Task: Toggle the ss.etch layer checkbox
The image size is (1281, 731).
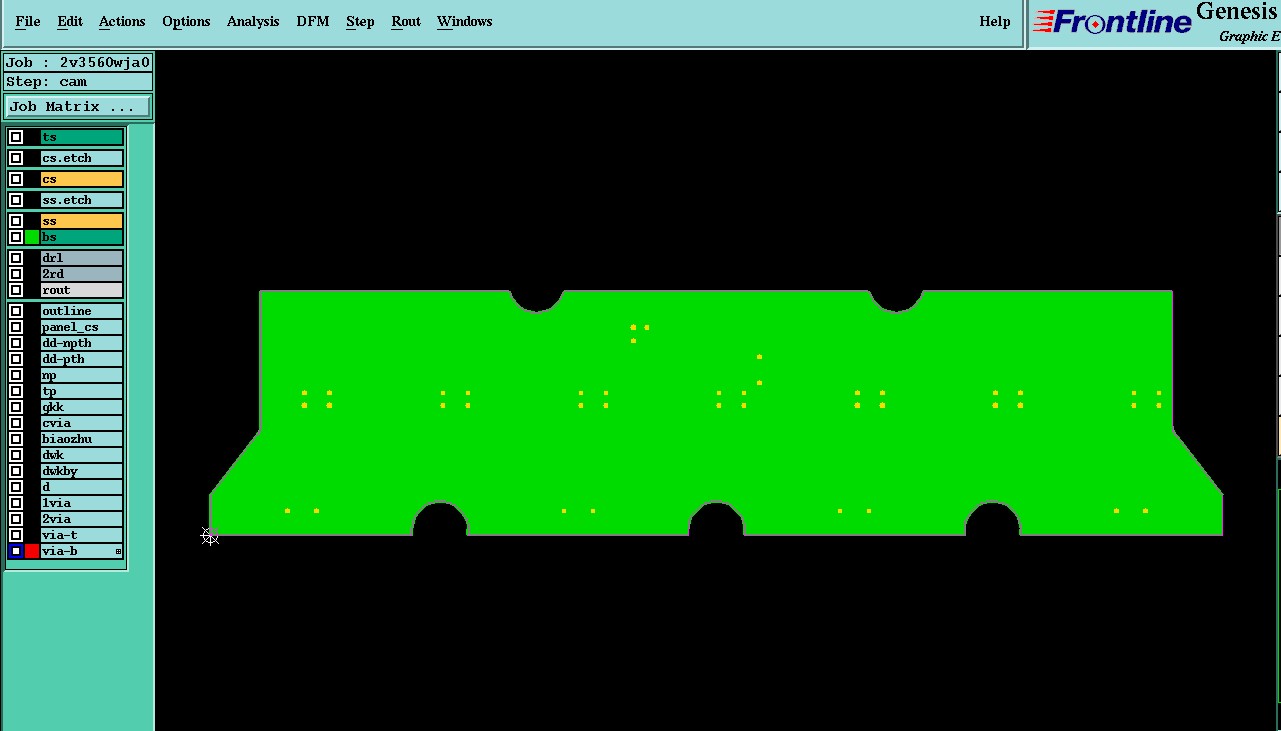Action: [x=16, y=200]
